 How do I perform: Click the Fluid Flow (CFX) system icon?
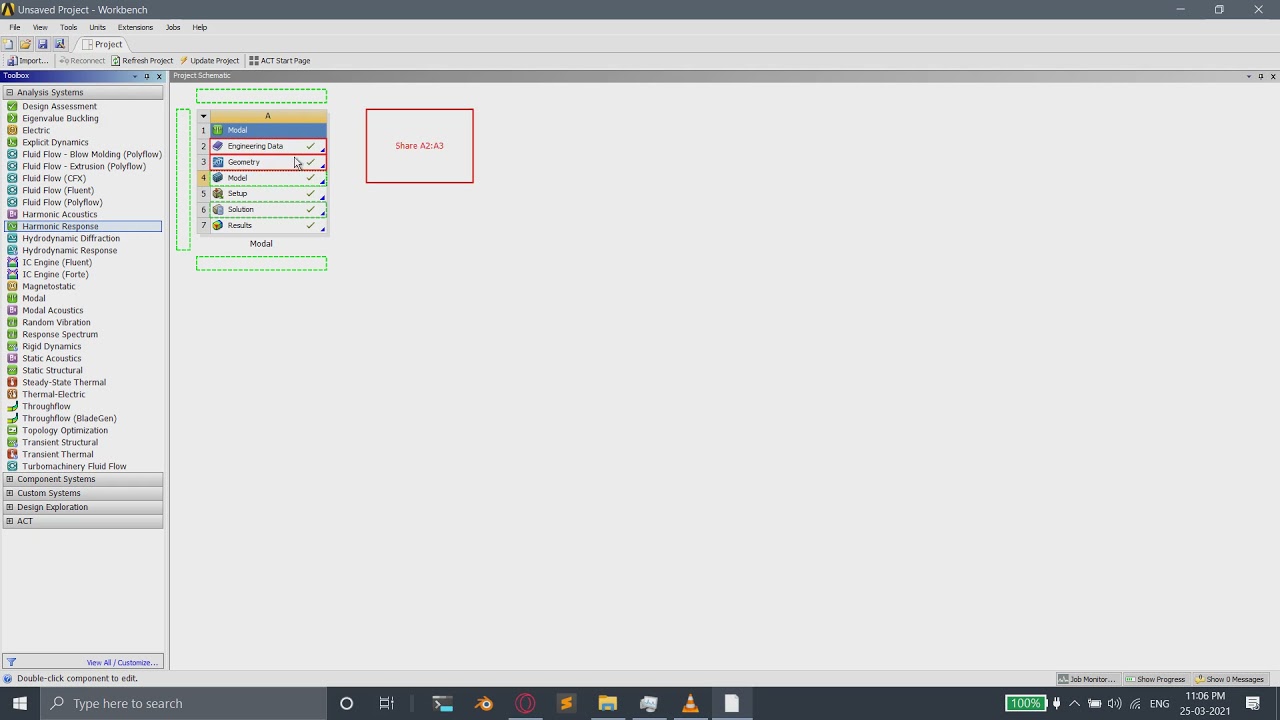point(12,178)
